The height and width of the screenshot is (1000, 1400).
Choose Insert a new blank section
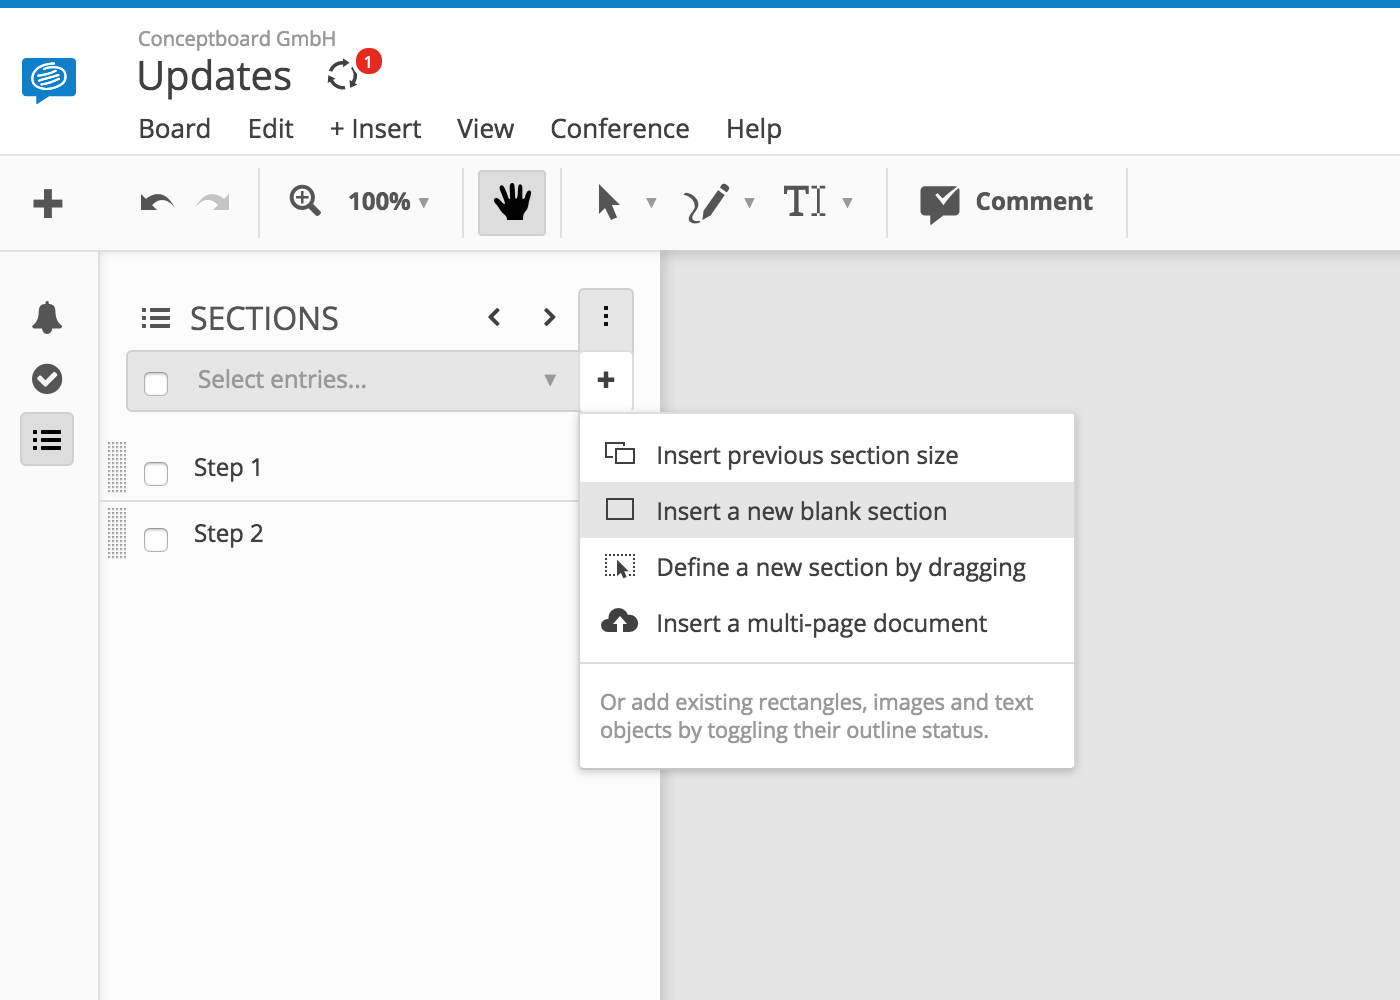click(827, 511)
